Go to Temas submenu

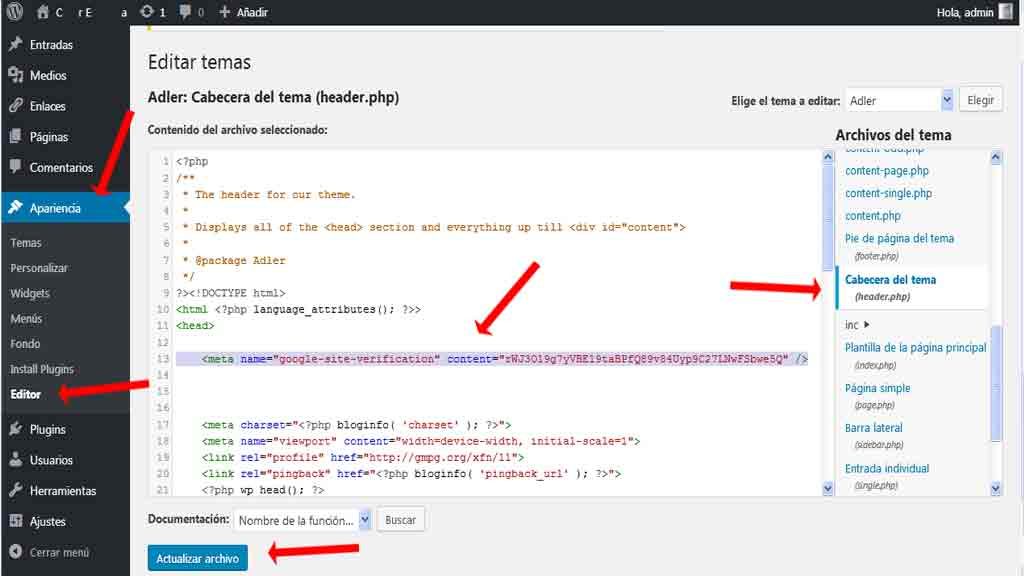point(26,243)
